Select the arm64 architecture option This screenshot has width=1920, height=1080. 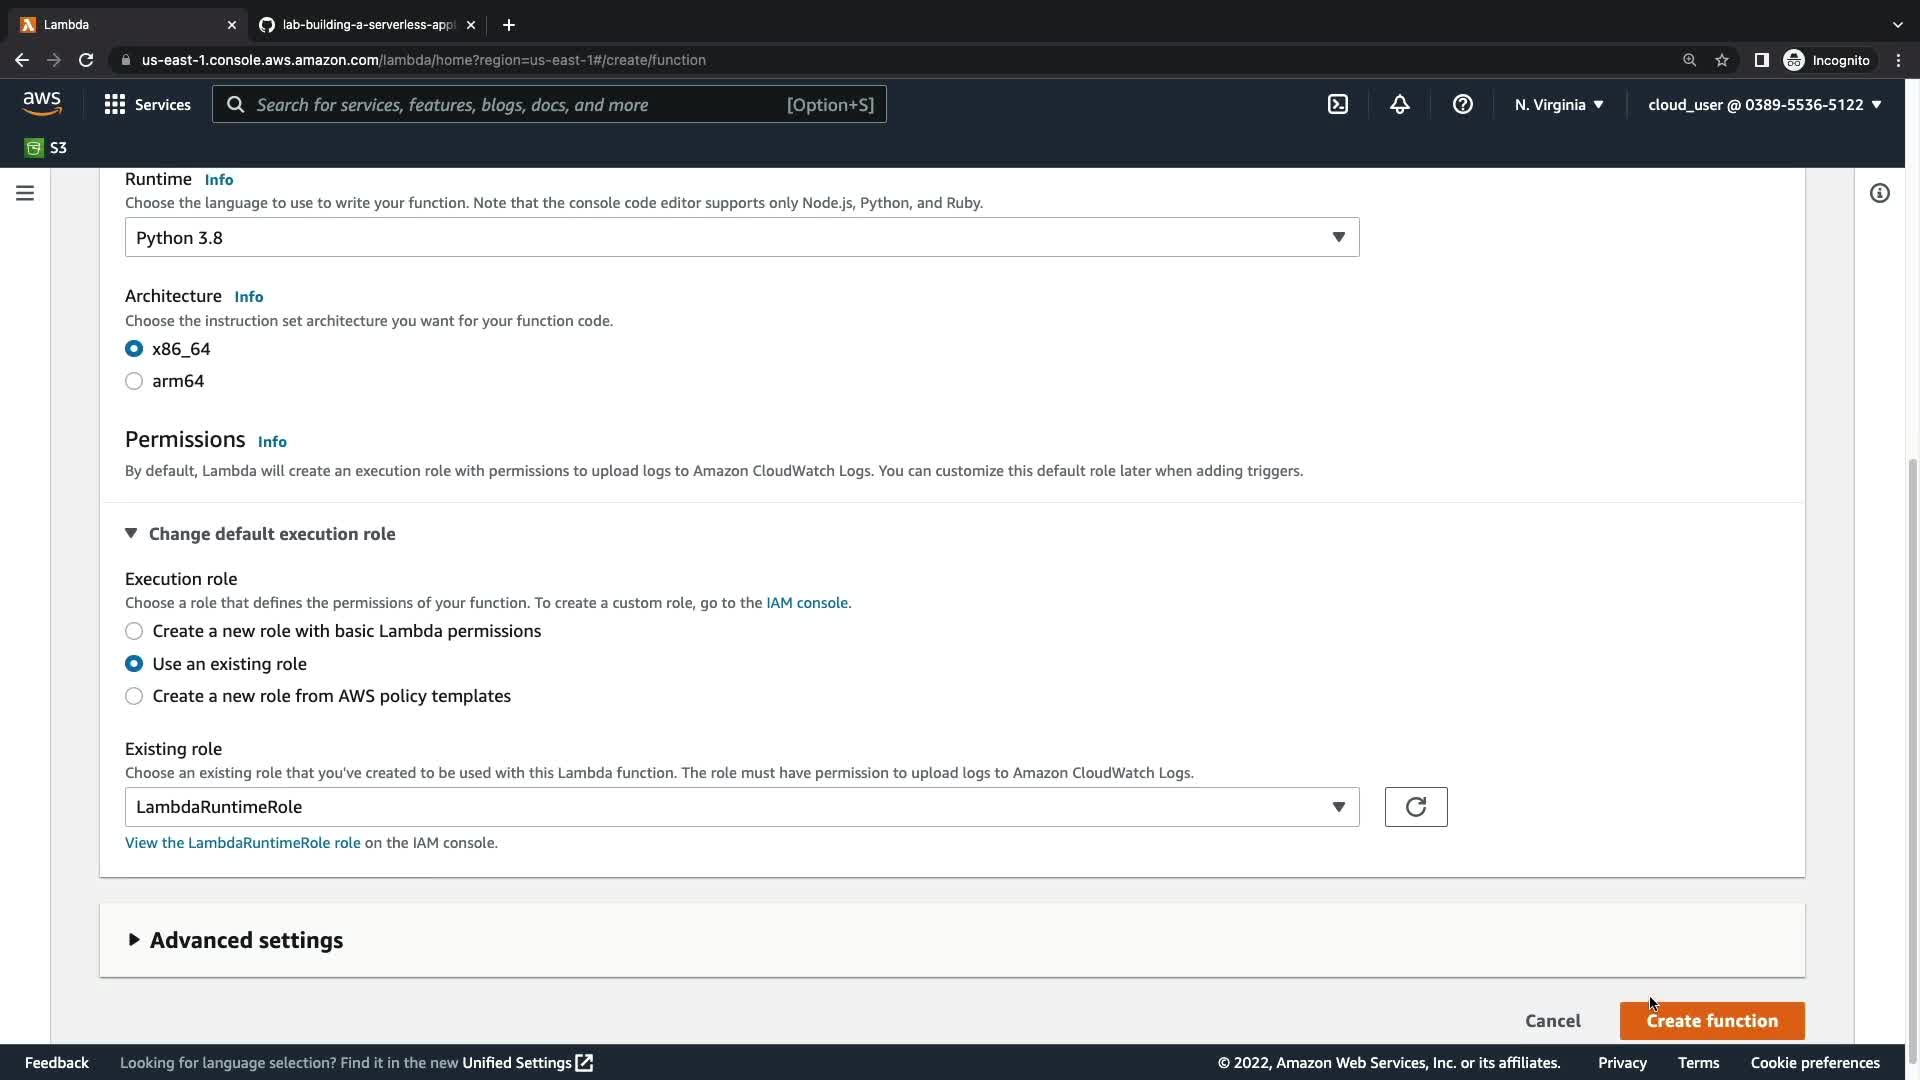(134, 381)
